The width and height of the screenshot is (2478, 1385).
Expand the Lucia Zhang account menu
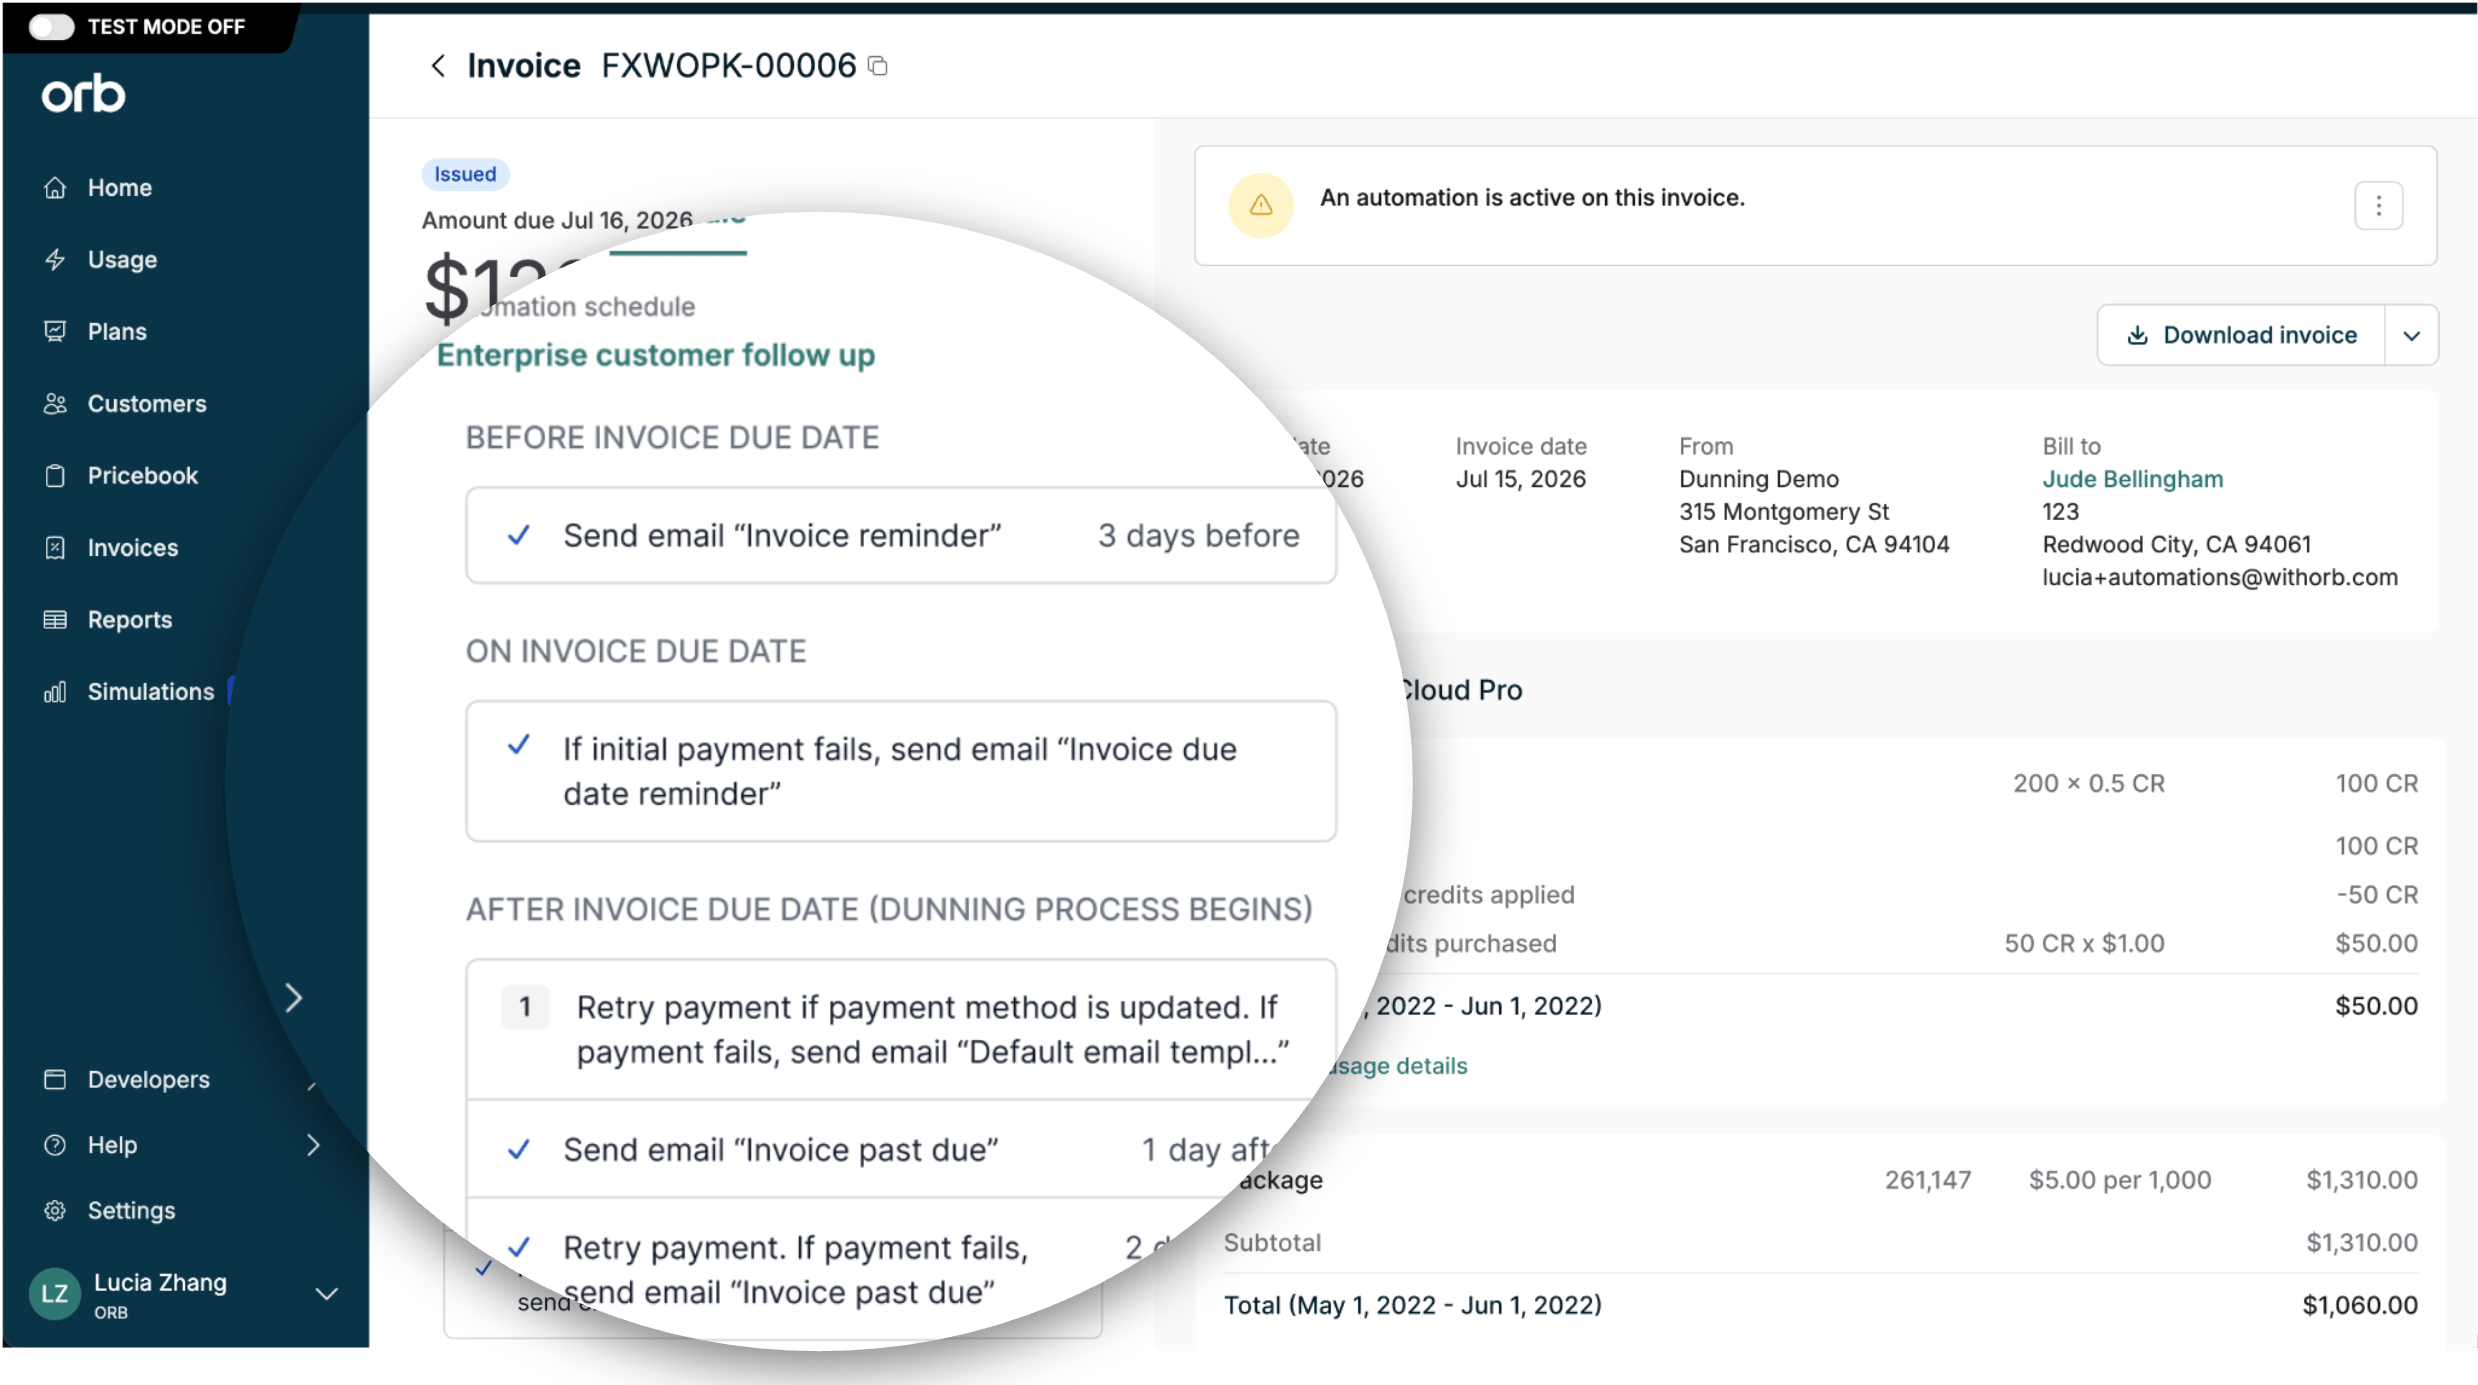point(326,1294)
